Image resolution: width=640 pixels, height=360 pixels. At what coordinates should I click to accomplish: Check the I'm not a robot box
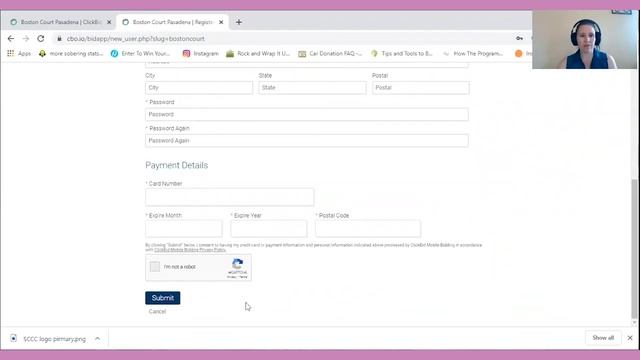(x=155, y=267)
